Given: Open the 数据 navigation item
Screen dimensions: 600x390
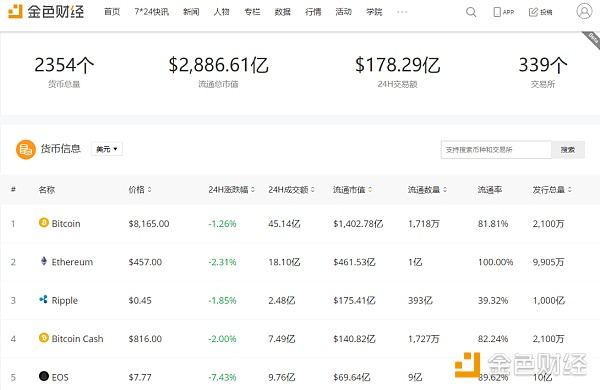Looking at the screenshot, I should click(x=282, y=12).
